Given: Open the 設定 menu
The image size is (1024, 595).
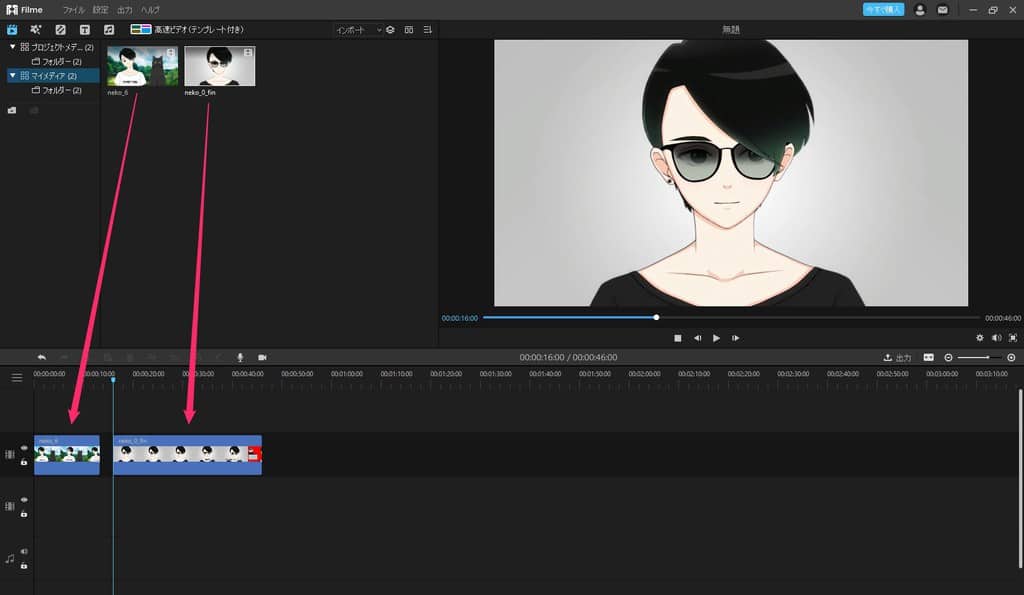Looking at the screenshot, I should point(100,10).
